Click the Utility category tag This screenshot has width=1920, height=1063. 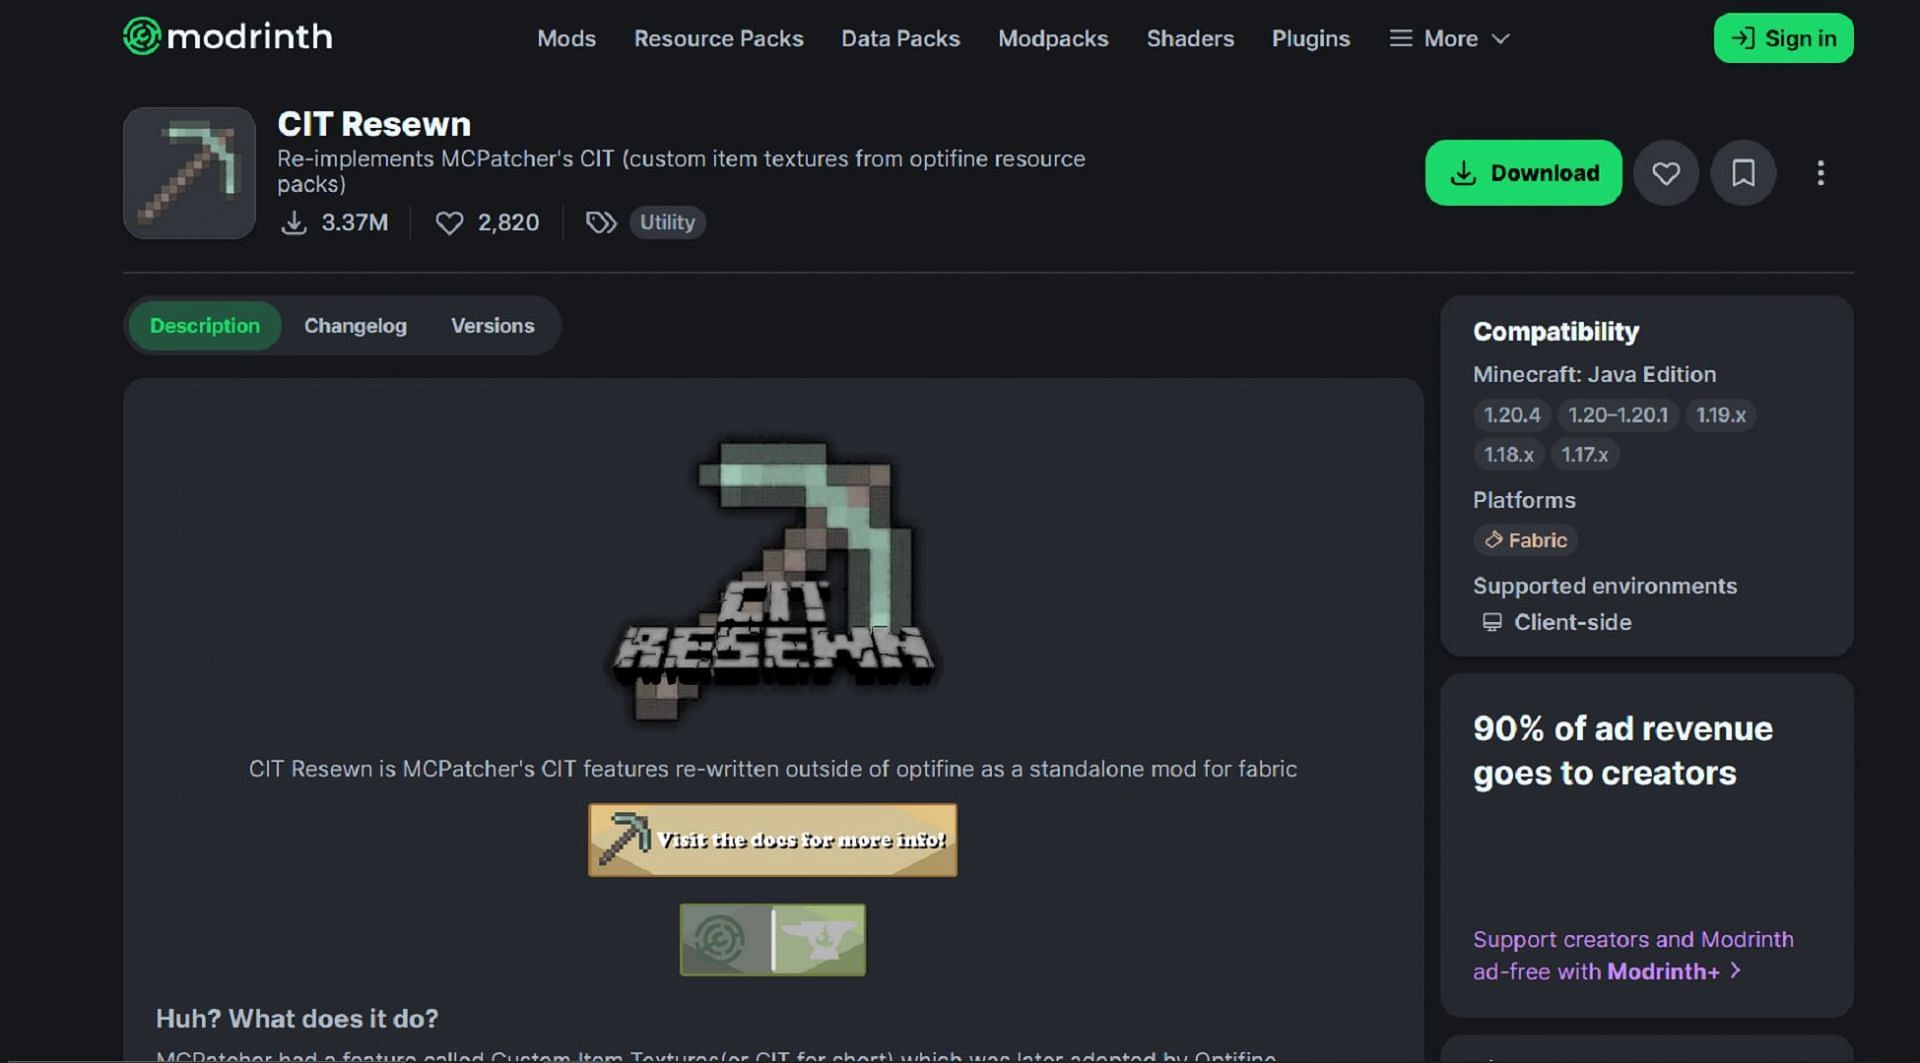[x=667, y=222]
